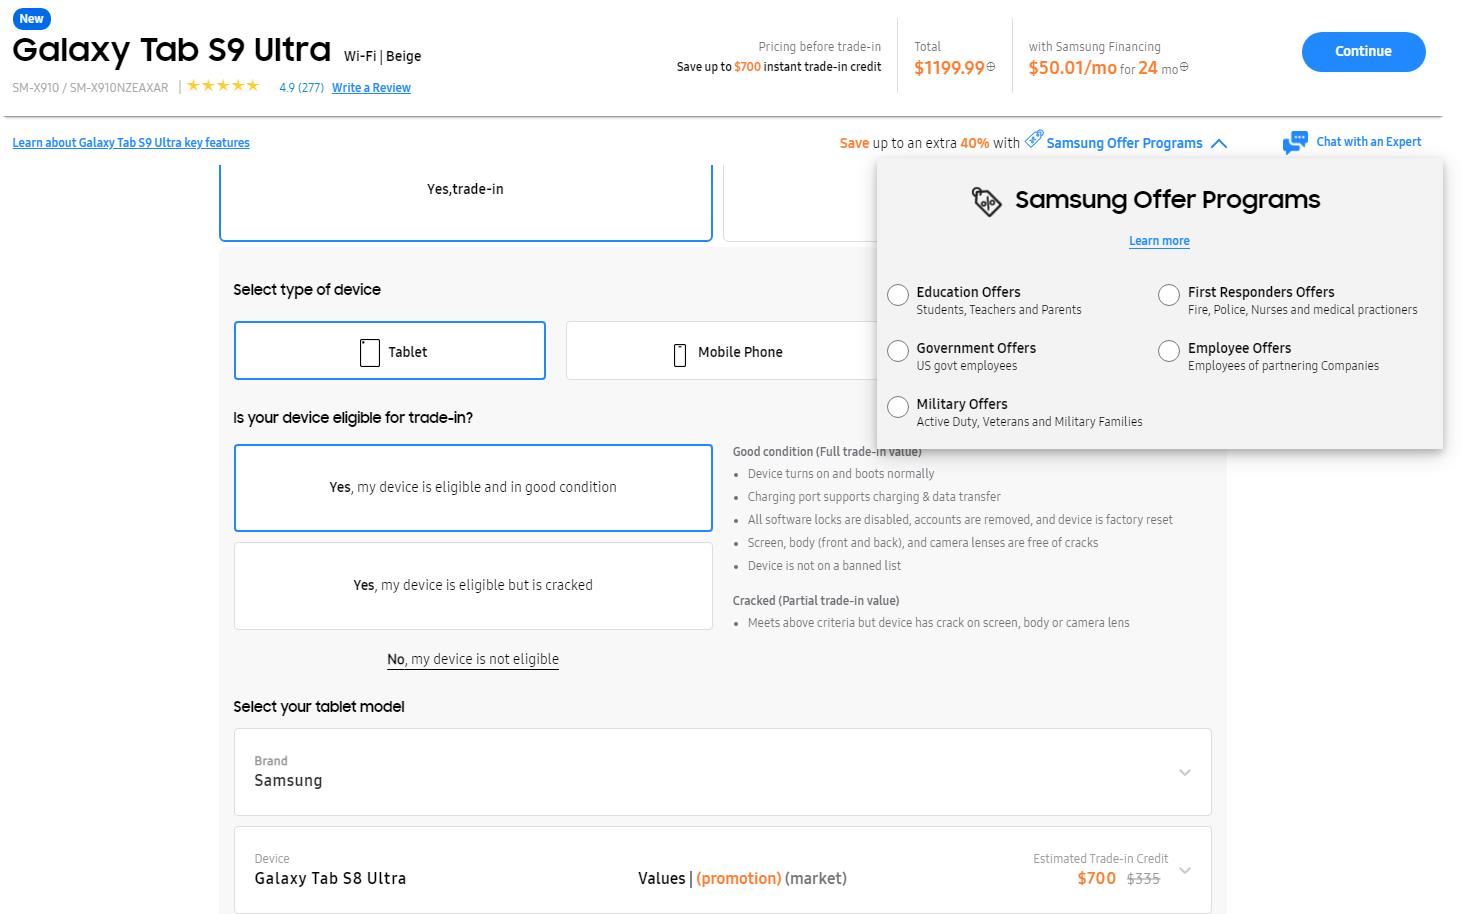Click the mobile phone device icon
1462x914 pixels.
(680, 353)
